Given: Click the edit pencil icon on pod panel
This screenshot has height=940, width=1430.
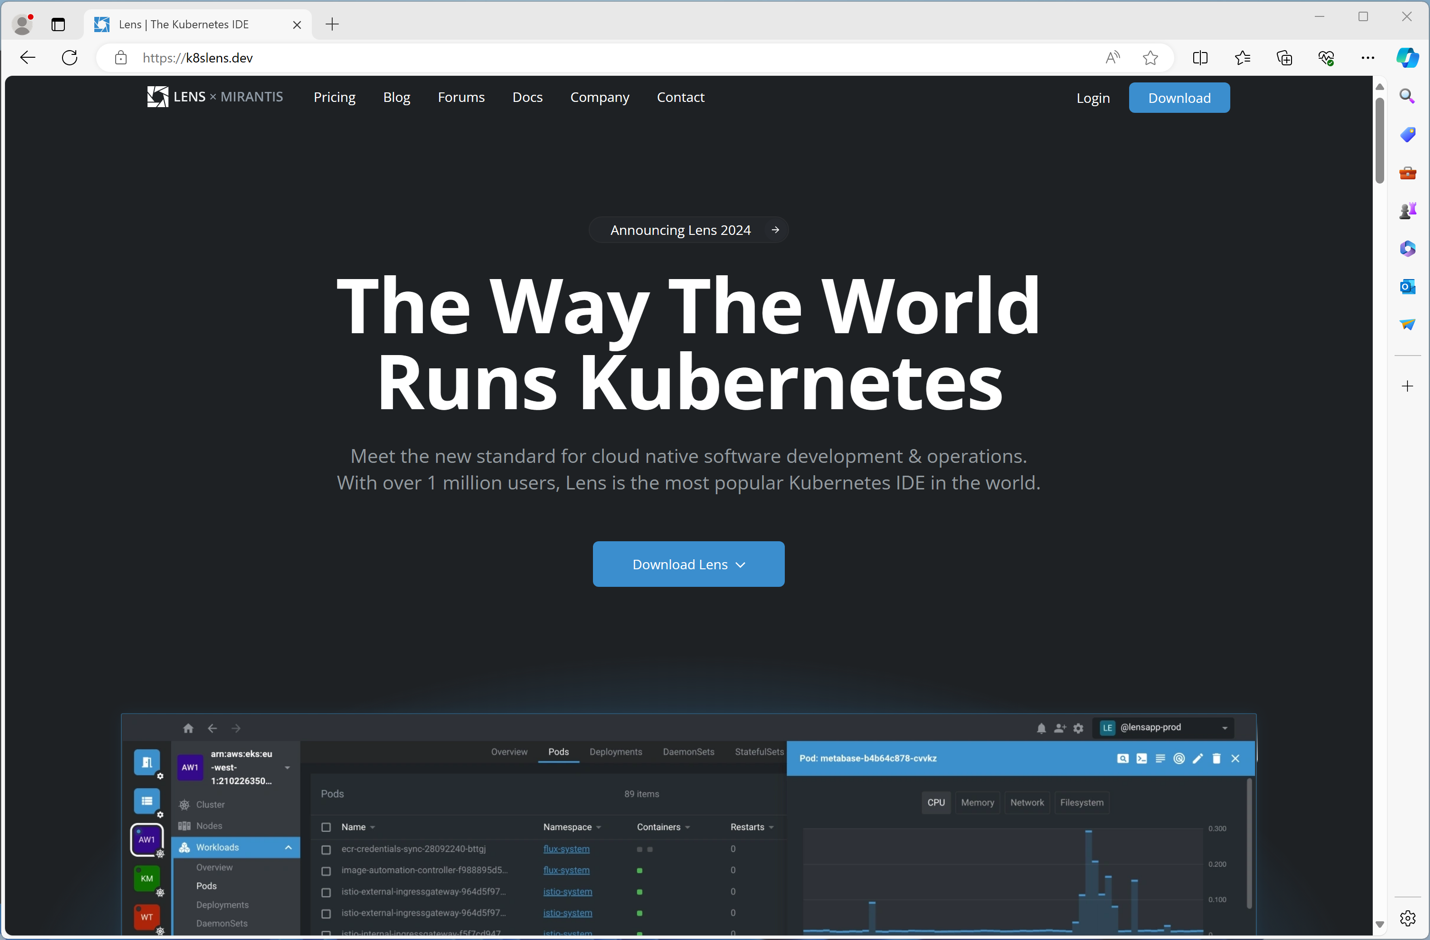Looking at the screenshot, I should (x=1198, y=759).
